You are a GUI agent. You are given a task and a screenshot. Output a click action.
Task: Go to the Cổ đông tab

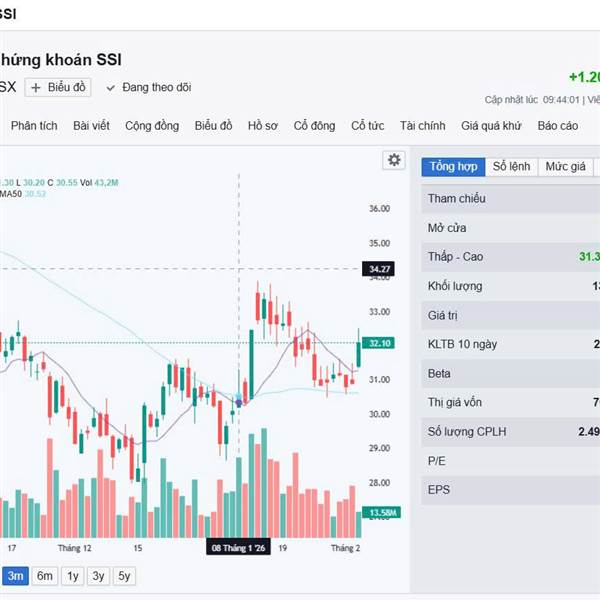(314, 126)
